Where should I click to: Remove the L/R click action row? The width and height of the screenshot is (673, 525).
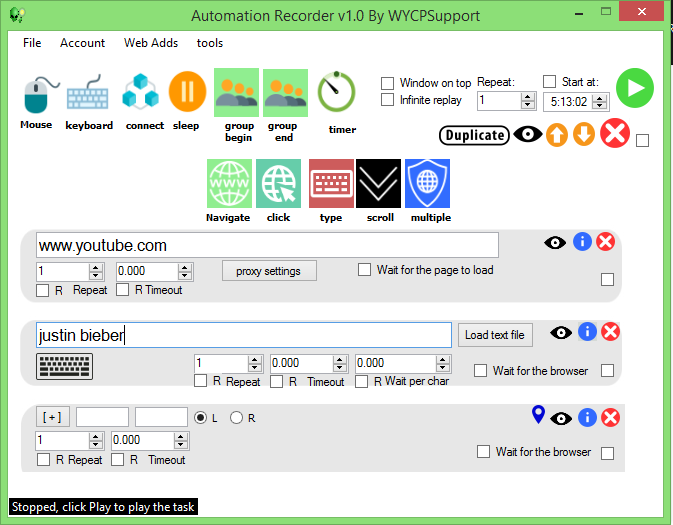[x=610, y=418]
